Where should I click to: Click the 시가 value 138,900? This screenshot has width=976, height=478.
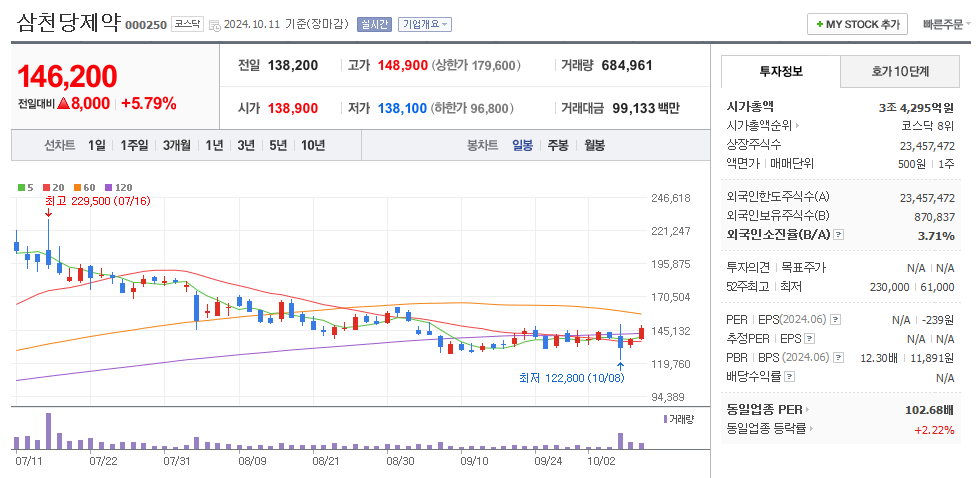[x=293, y=108]
